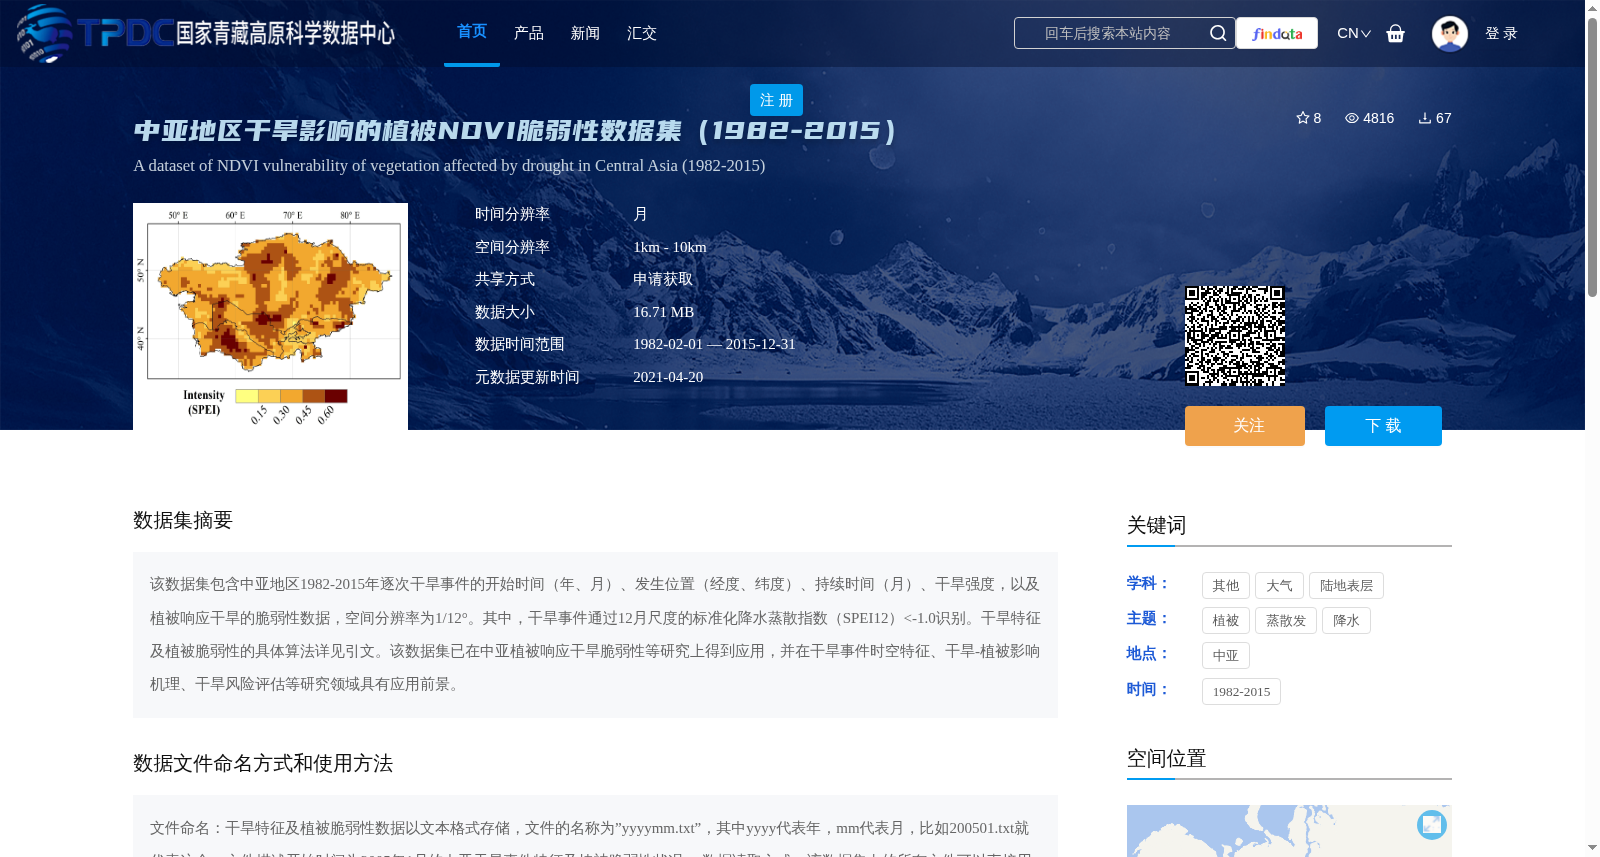Click the 国家青藏高原科学数据中心 site title

point(286,33)
